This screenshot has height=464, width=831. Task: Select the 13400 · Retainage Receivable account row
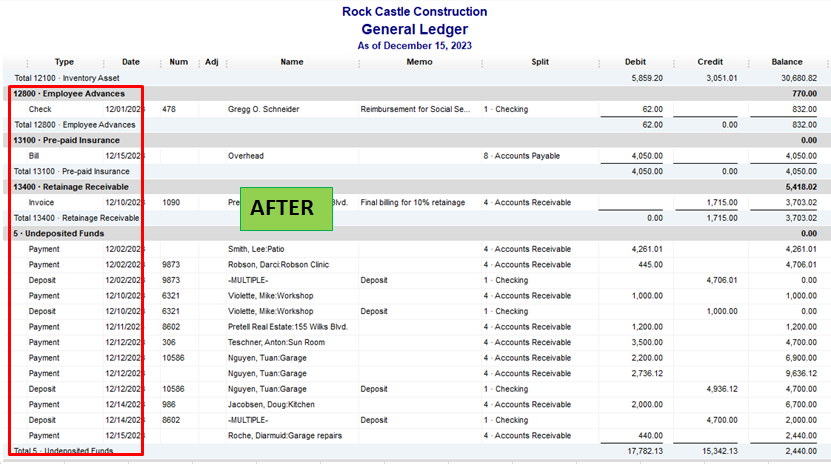point(416,187)
